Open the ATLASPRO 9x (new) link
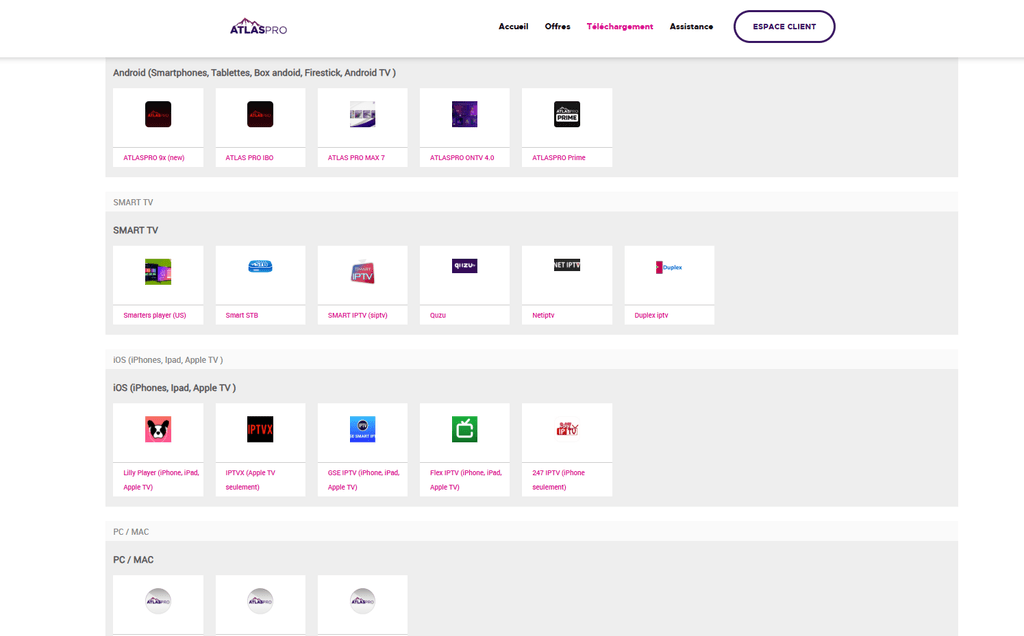The width and height of the screenshot is (1024, 636). point(154,157)
